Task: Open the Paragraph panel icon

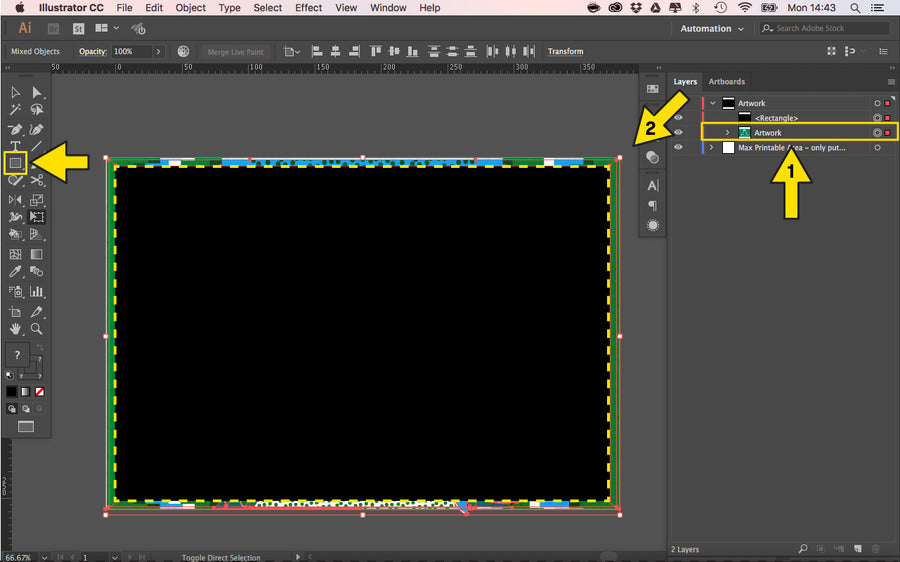Action: point(653,206)
